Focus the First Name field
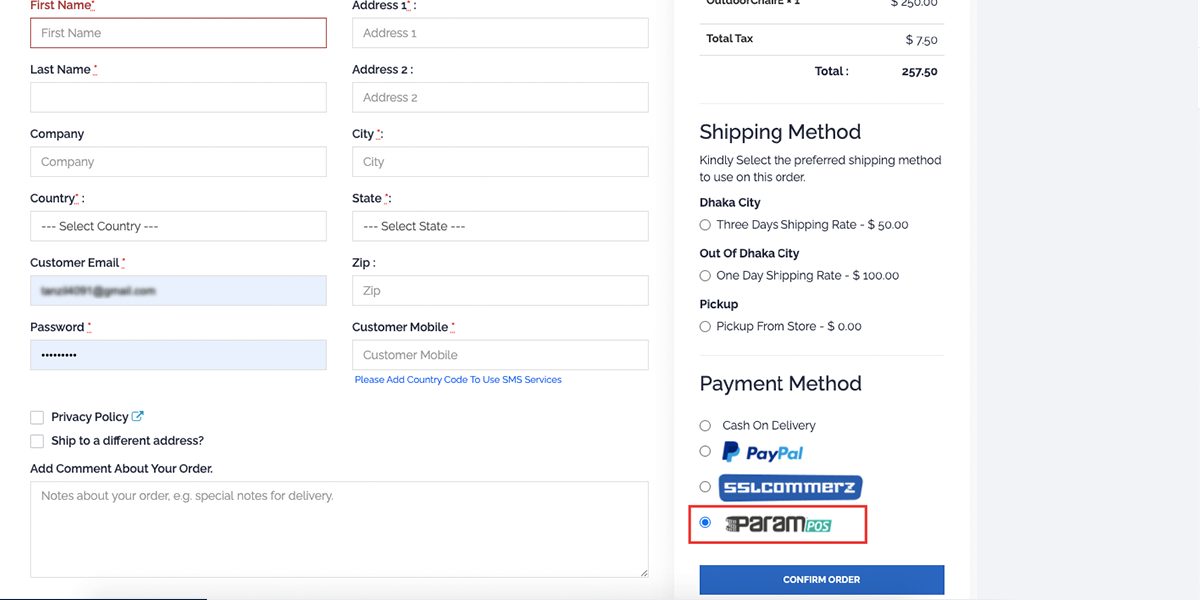Viewport: 1200px width, 600px height. 178,33
